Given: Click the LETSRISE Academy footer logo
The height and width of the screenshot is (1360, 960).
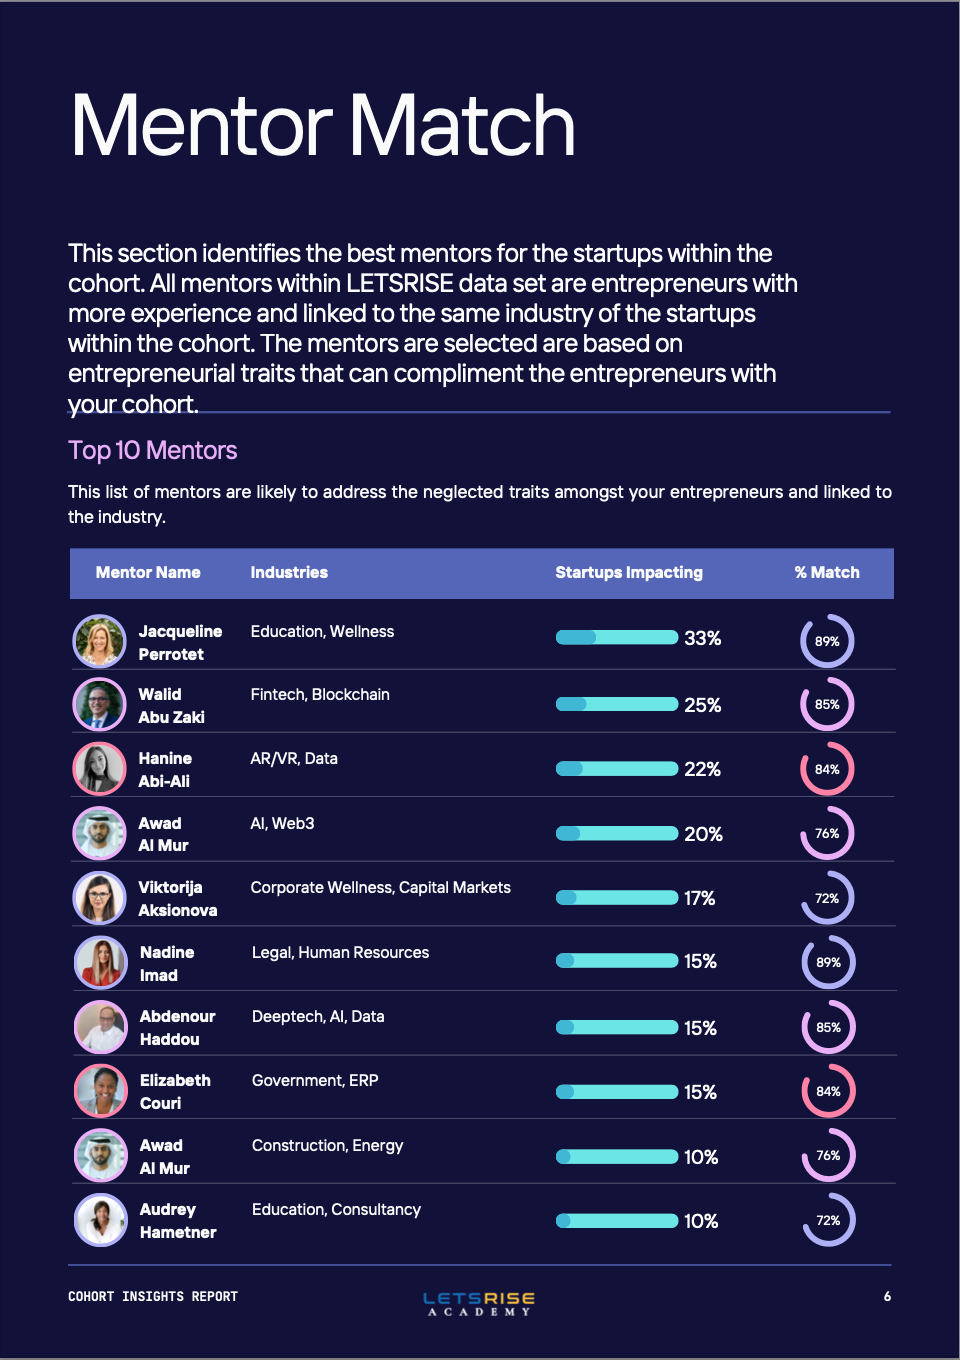Looking at the screenshot, I should pos(479,1303).
